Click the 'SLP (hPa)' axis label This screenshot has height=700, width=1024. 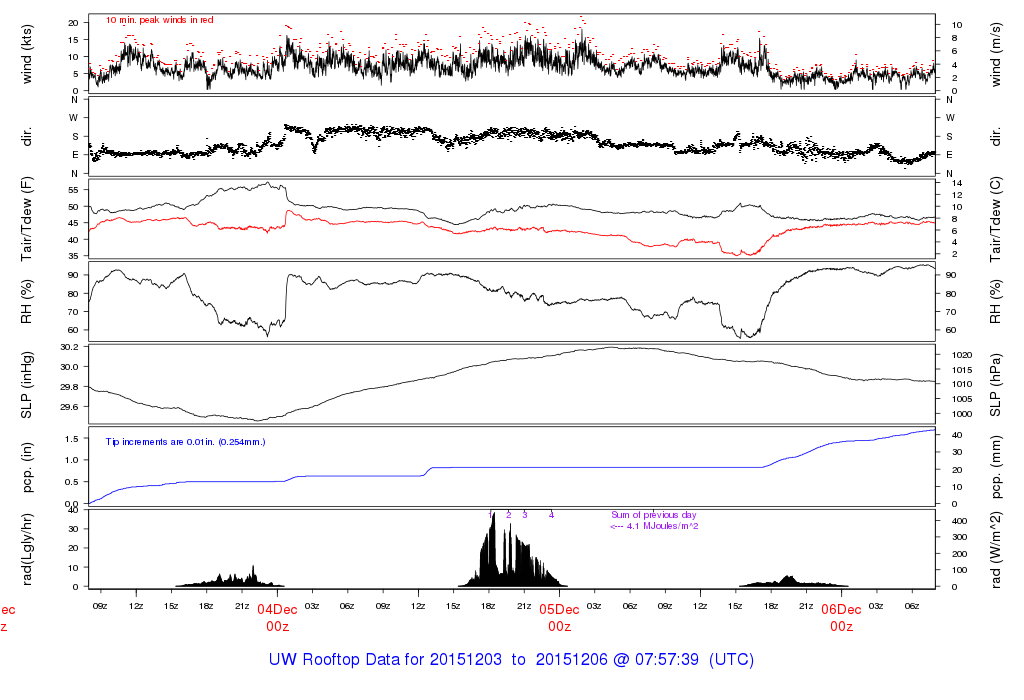(995, 385)
